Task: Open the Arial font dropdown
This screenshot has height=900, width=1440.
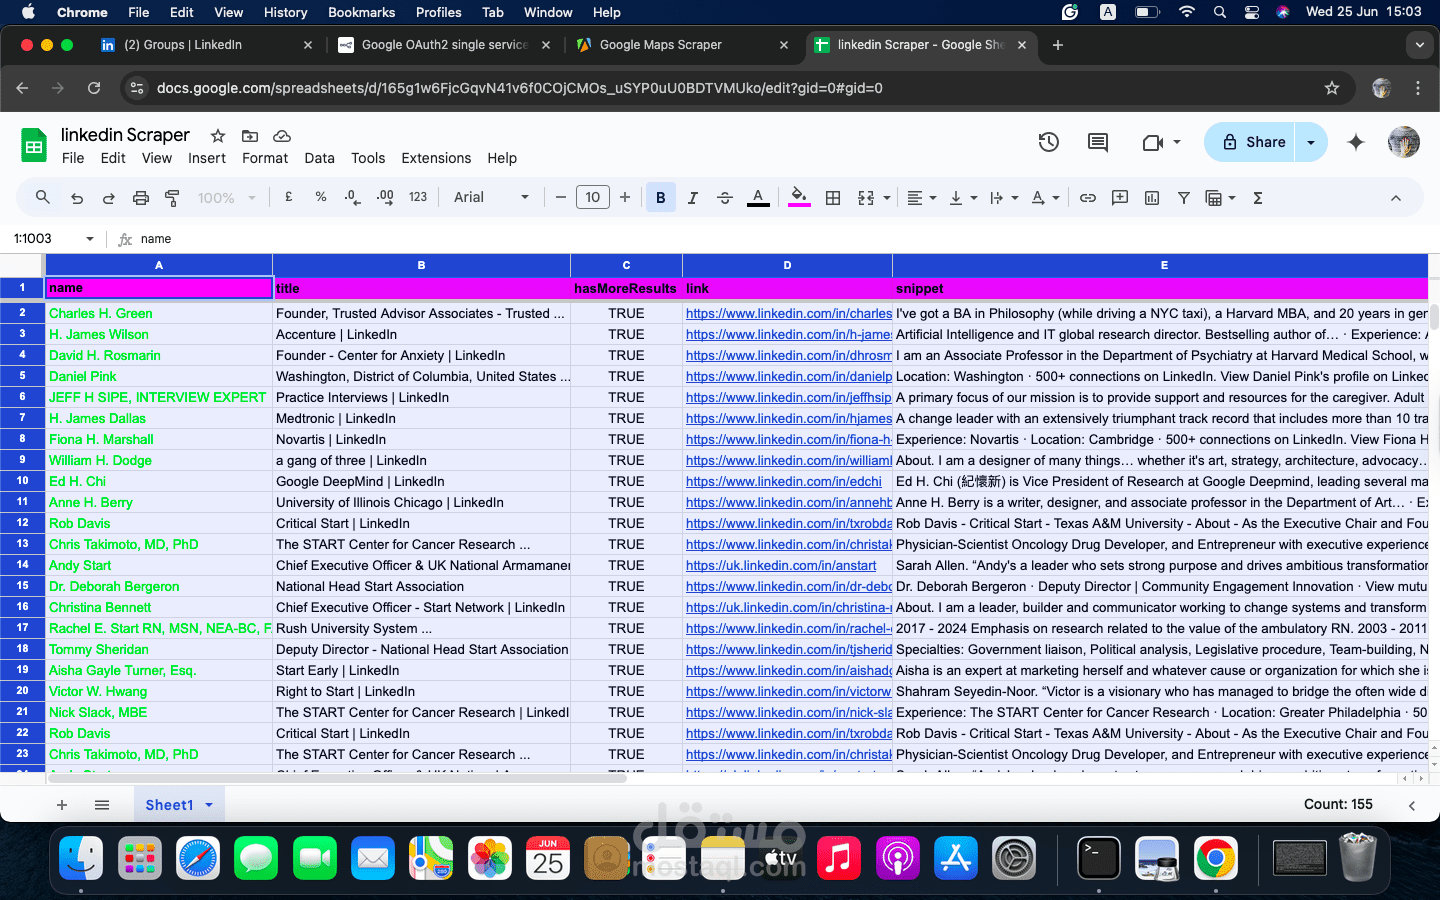Action: tap(491, 197)
